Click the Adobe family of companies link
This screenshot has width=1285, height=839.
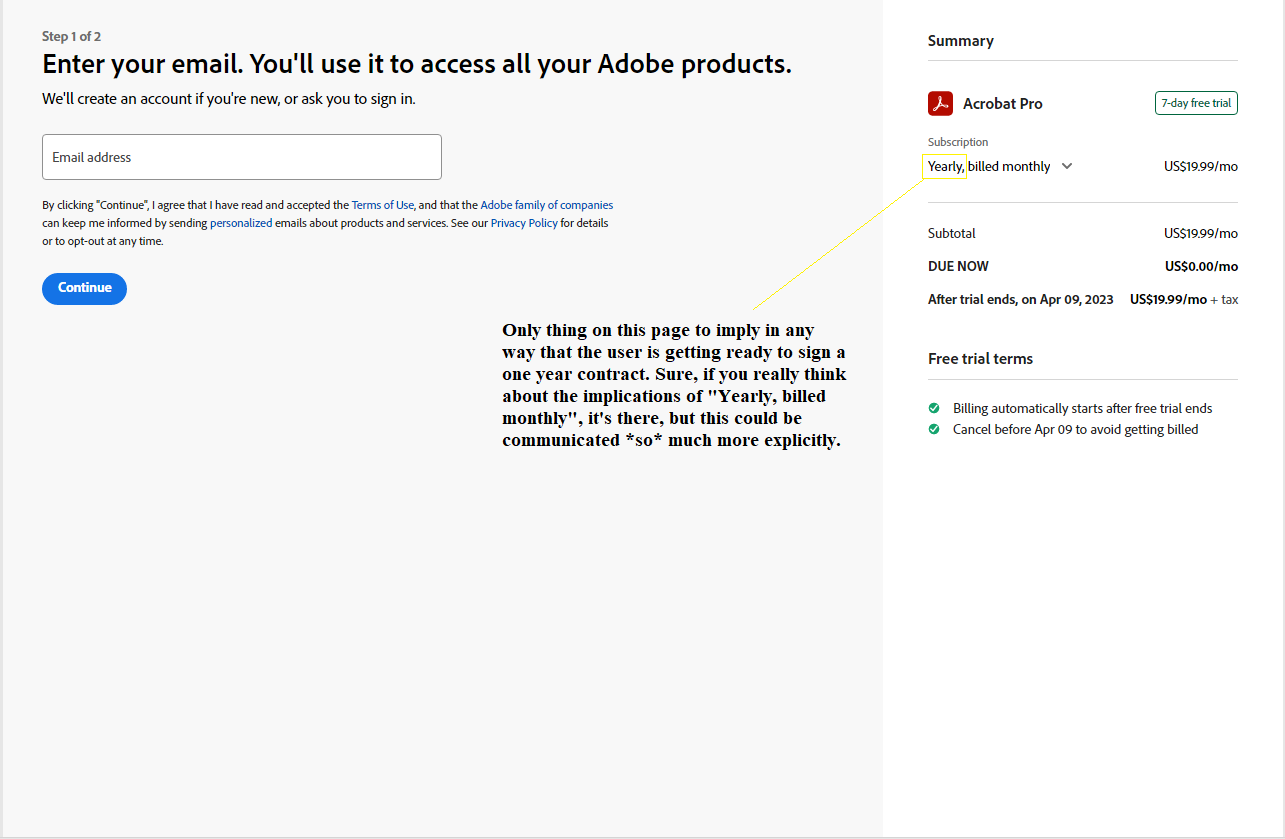coord(546,204)
